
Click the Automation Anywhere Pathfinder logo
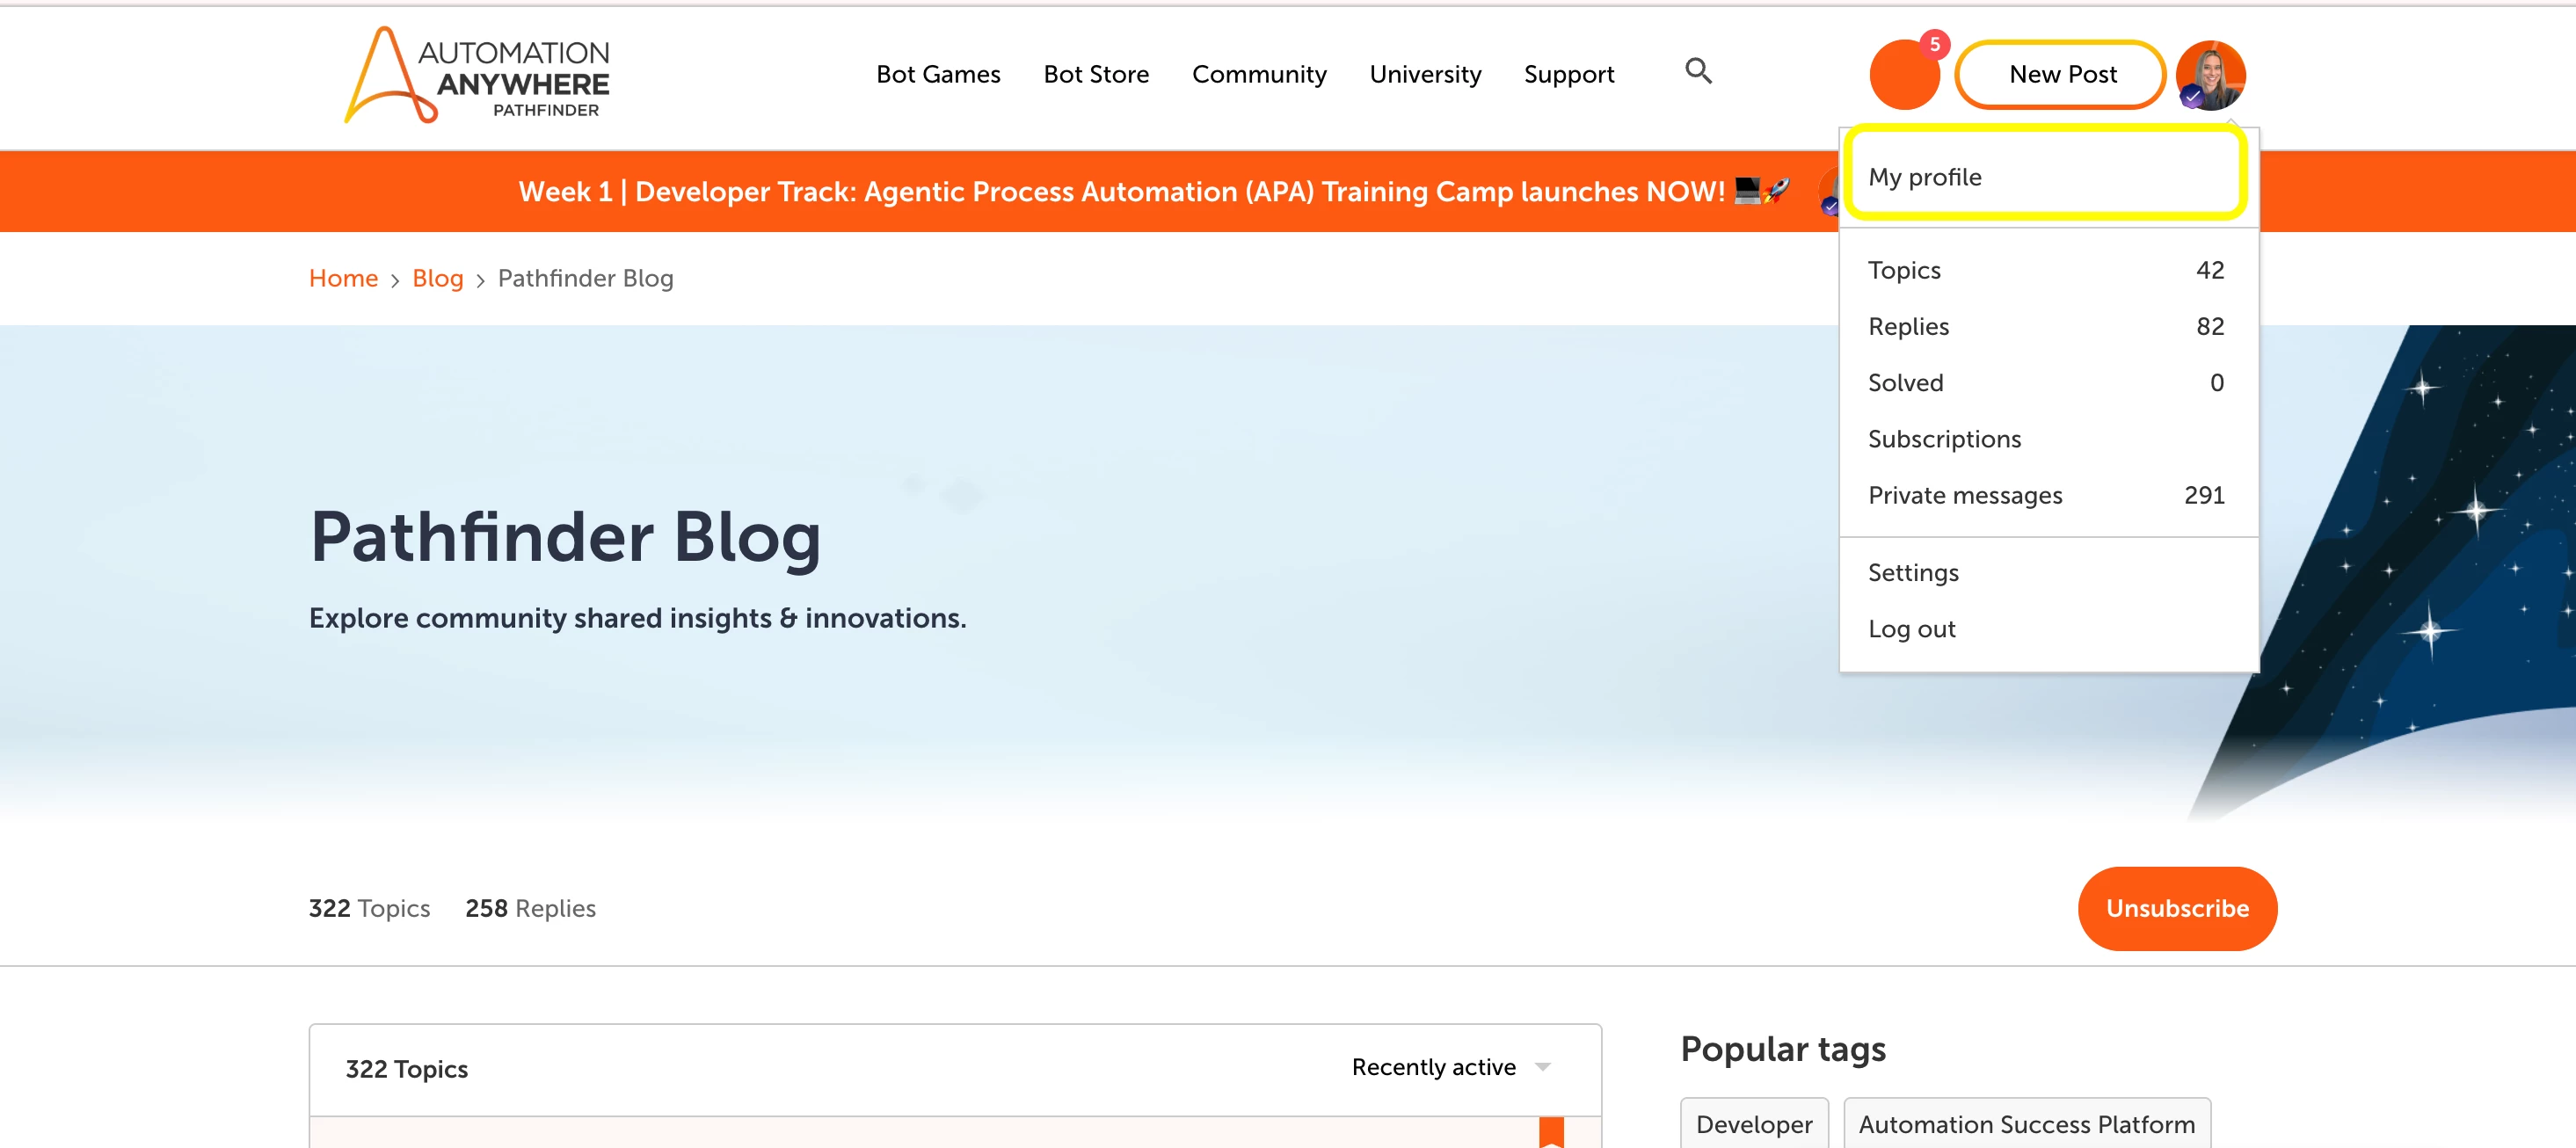(477, 76)
